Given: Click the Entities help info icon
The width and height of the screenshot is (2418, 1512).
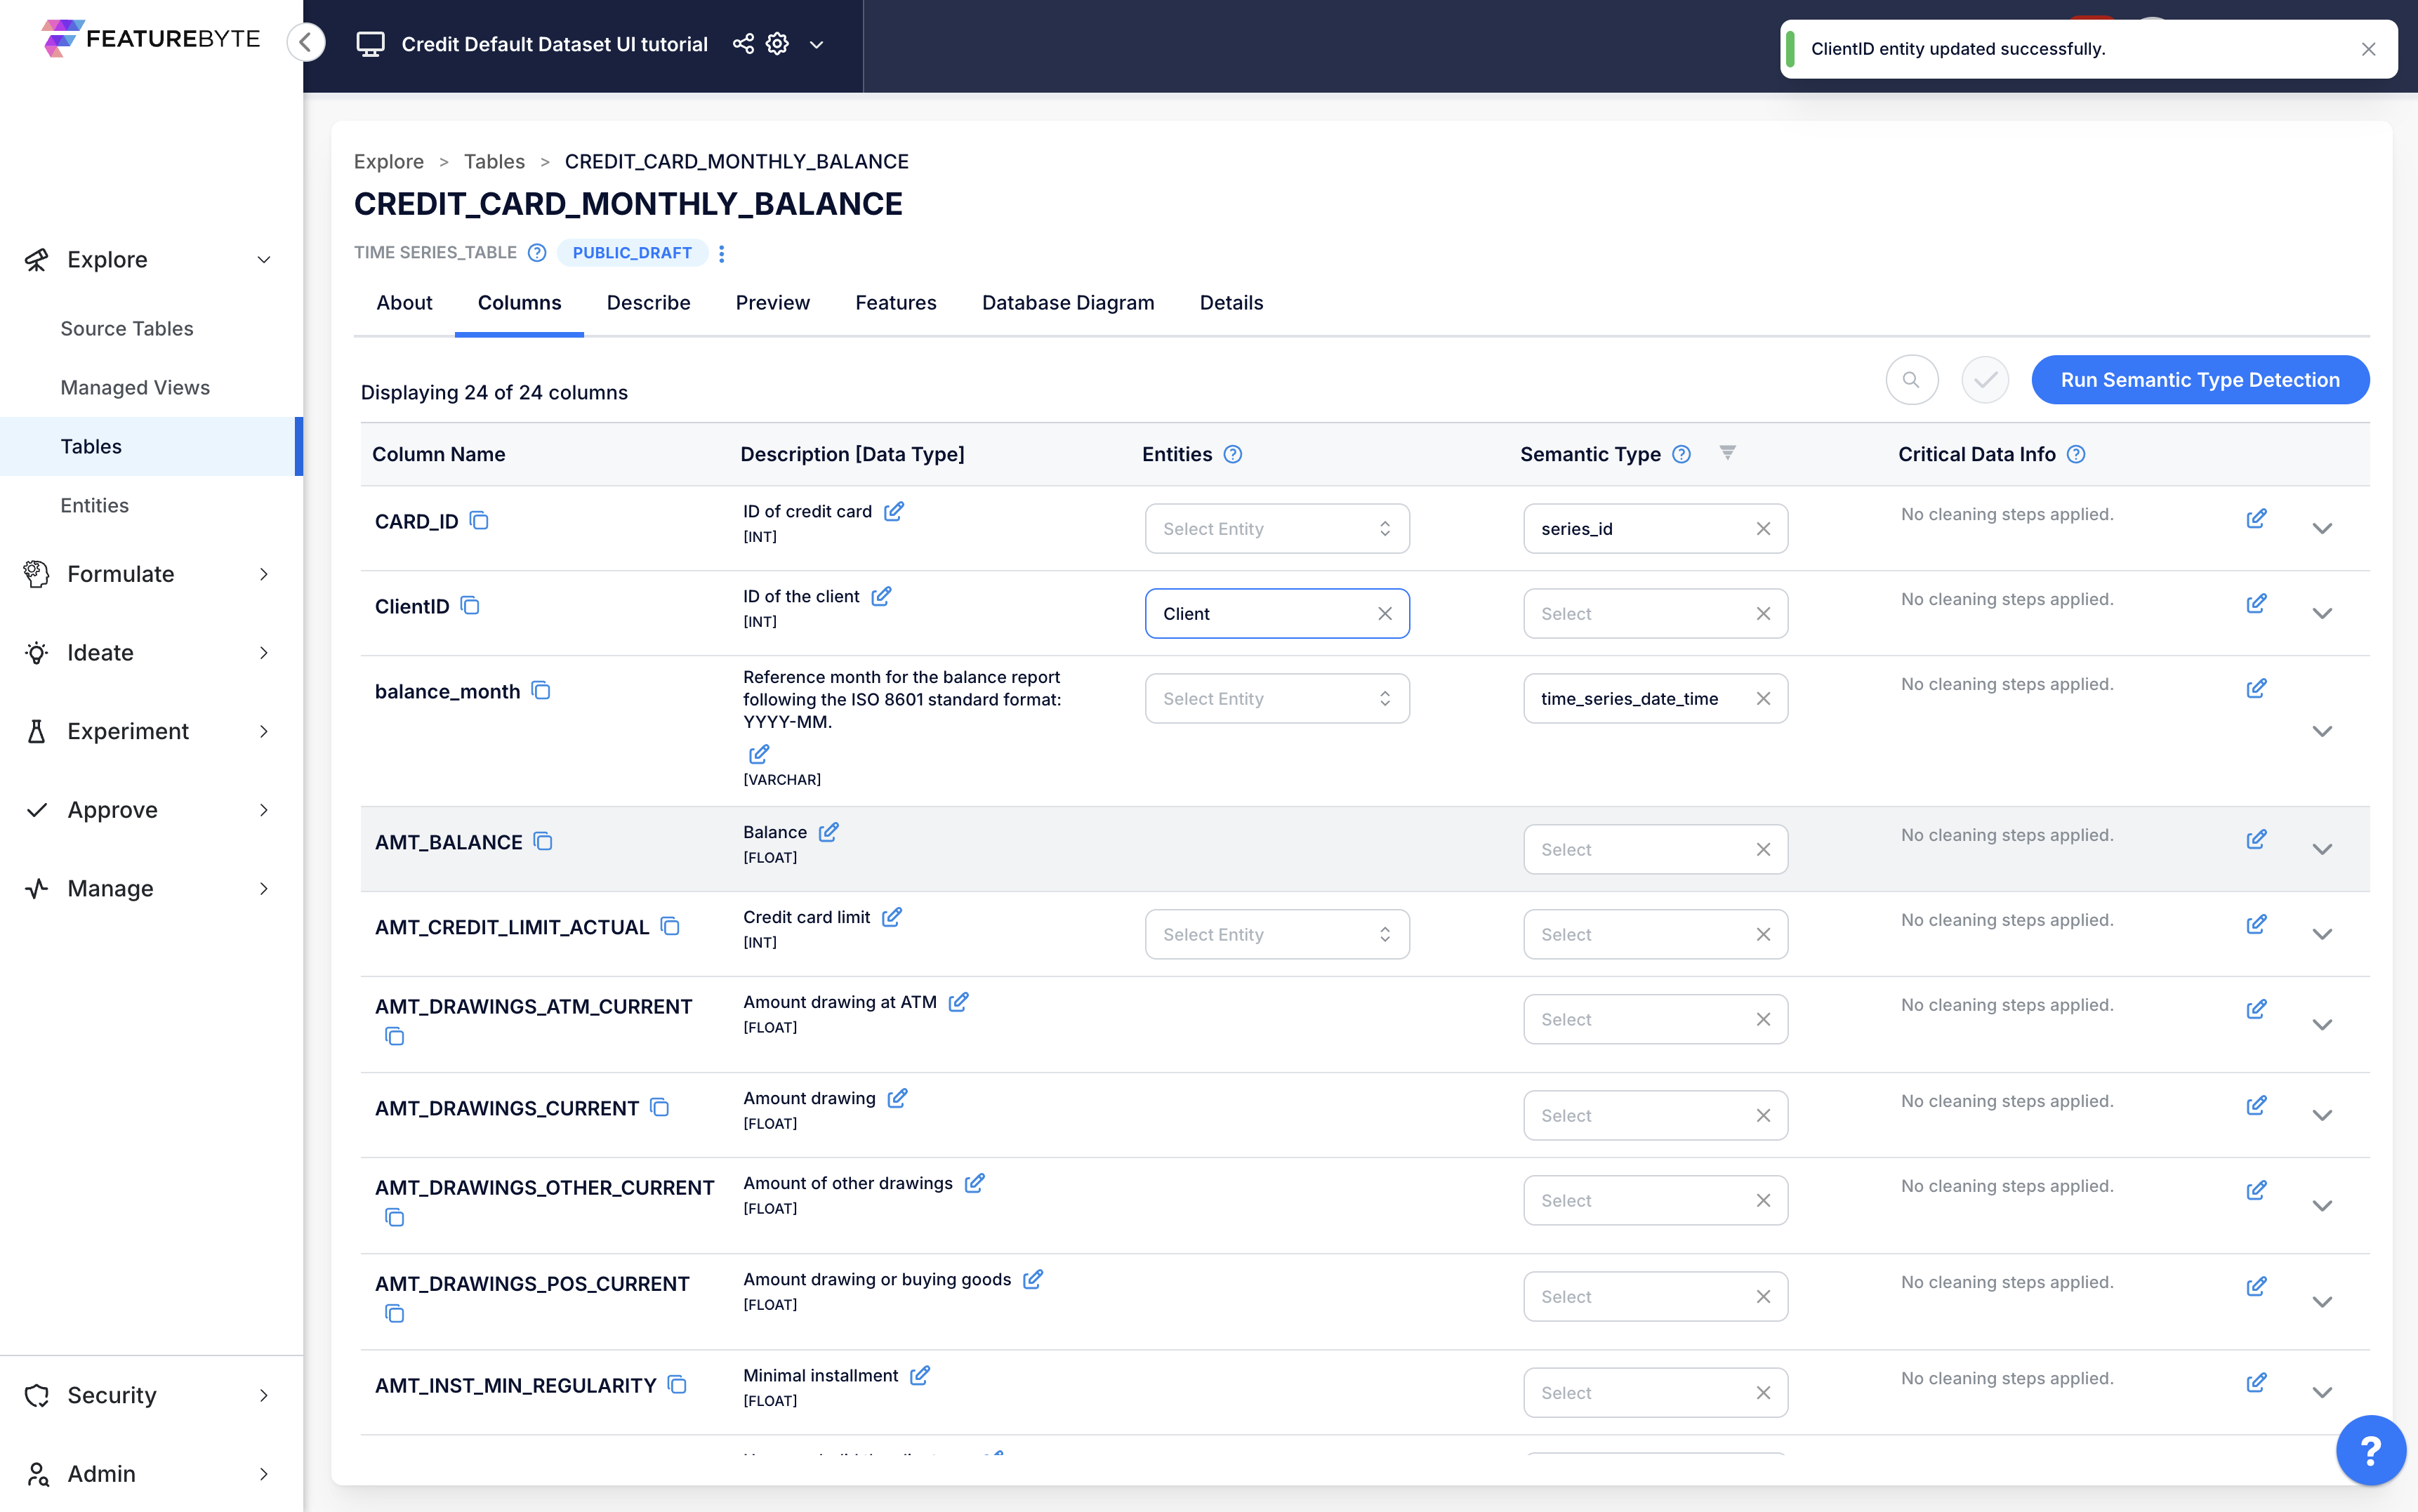Looking at the screenshot, I should (x=1233, y=454).
